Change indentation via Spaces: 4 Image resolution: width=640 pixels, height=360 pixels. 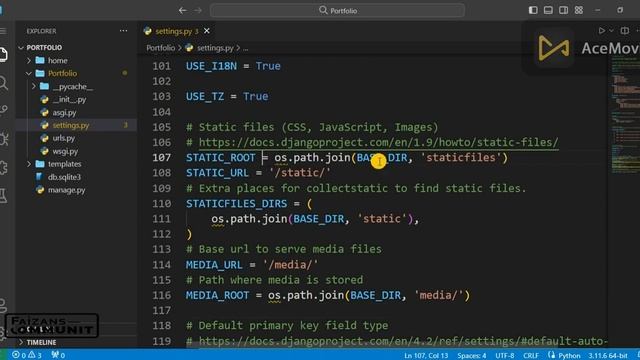click(x=471, y=356)
